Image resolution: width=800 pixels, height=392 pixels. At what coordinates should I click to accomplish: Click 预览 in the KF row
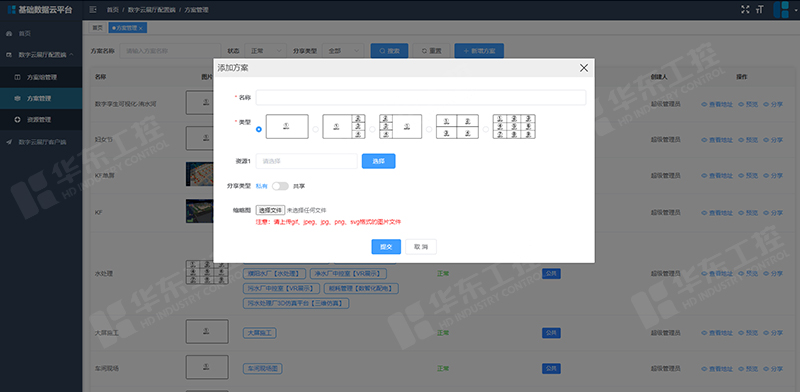point(748,212)
